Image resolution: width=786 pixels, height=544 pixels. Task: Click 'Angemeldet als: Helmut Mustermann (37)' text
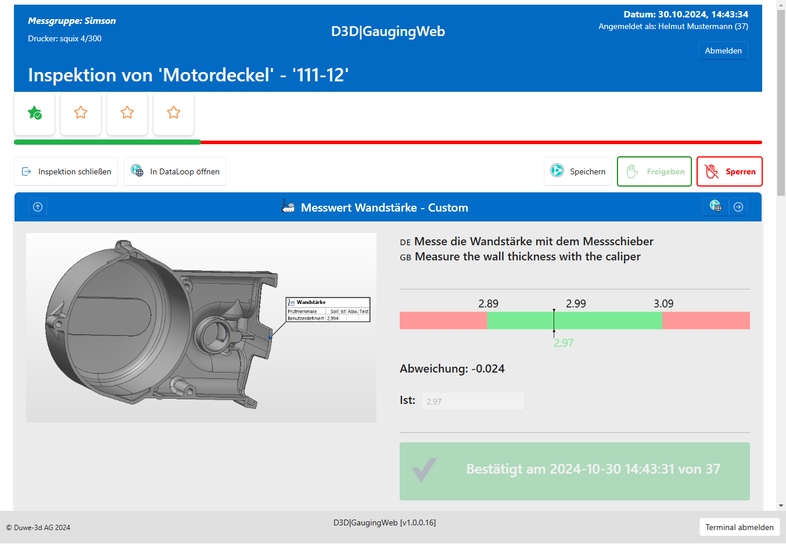(x=673, y=27)
